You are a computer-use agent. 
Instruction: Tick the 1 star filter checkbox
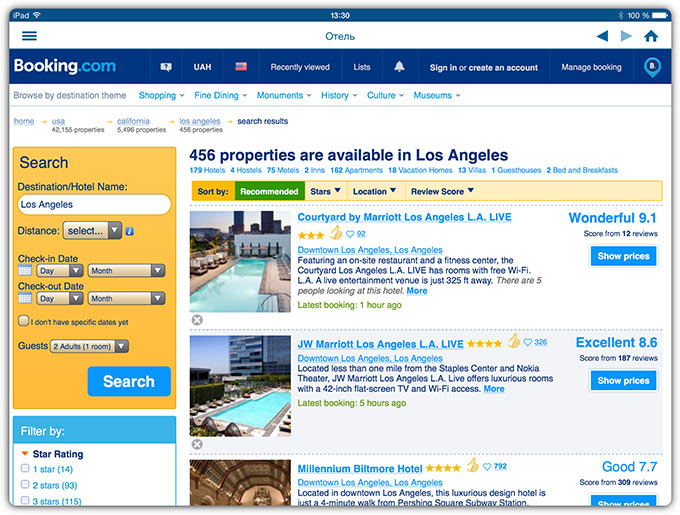25,468
